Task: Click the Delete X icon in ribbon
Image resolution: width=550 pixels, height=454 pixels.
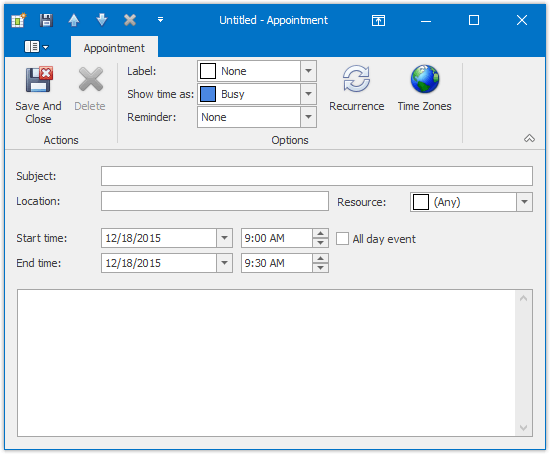Action: tap(90, 79)
